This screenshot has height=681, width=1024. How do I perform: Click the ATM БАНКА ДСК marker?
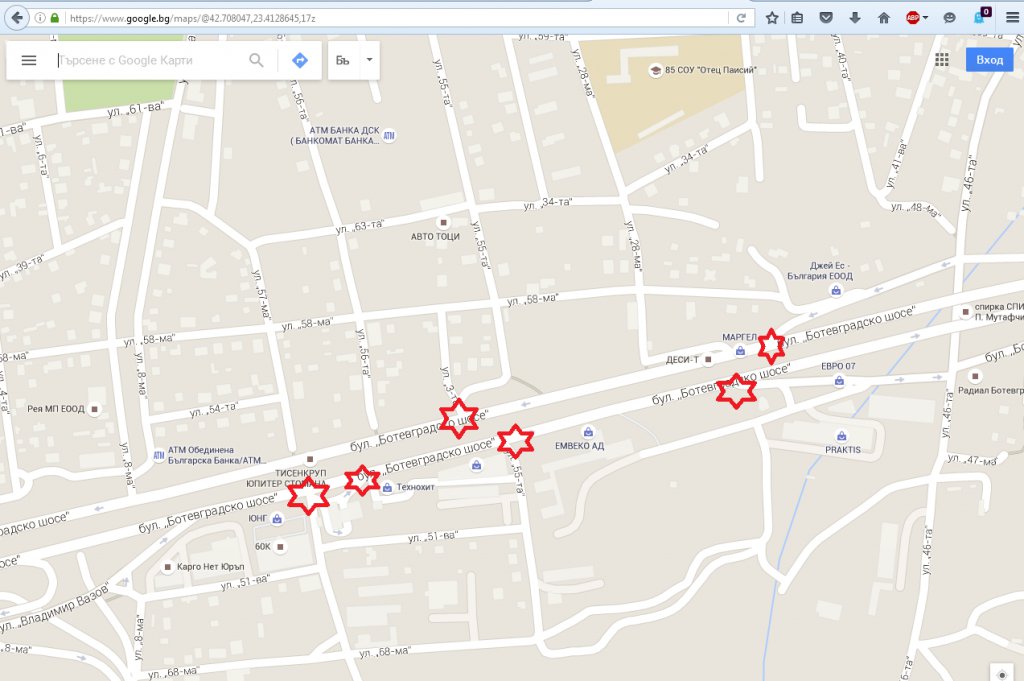point(389,136)
